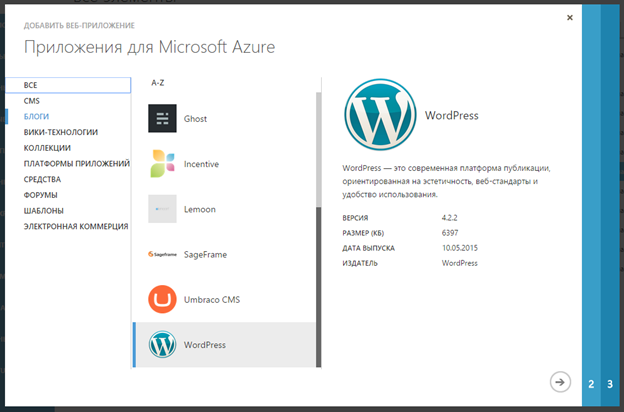Select the orange Umbraco CMS icon
This screenshot has width=624, height=412.
click(162, 300)
